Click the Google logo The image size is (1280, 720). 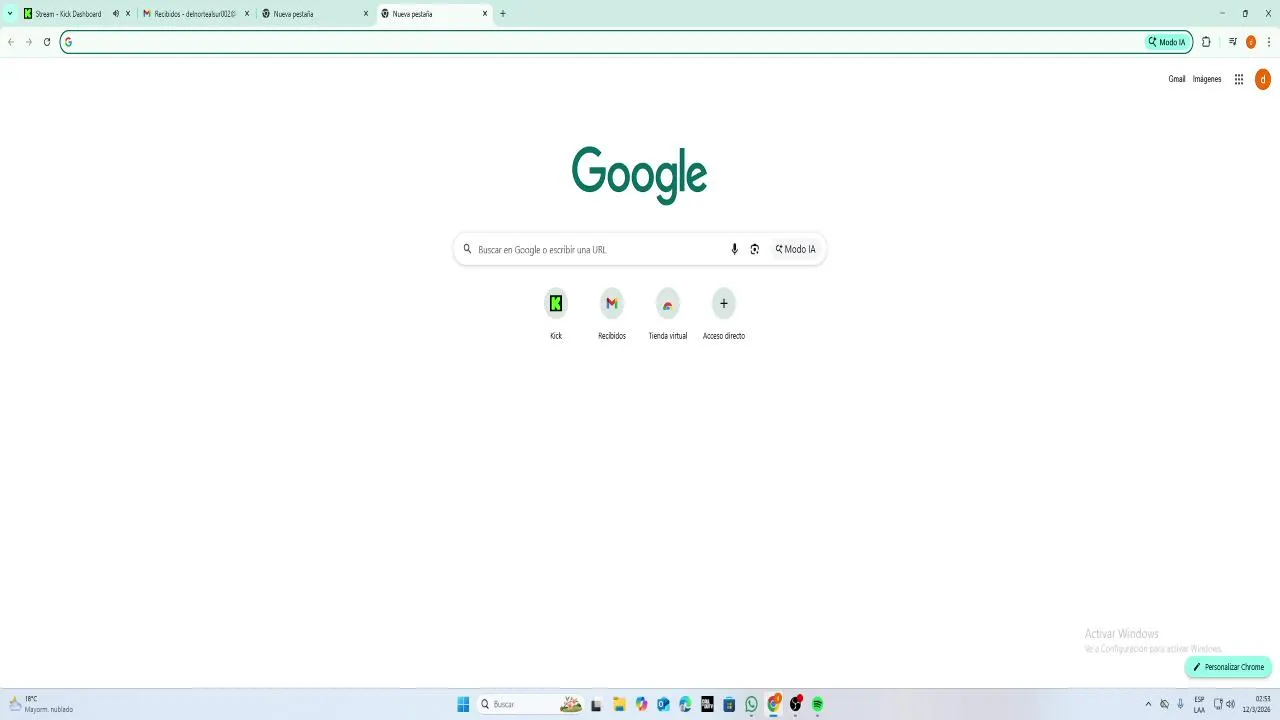click(640, 175)
